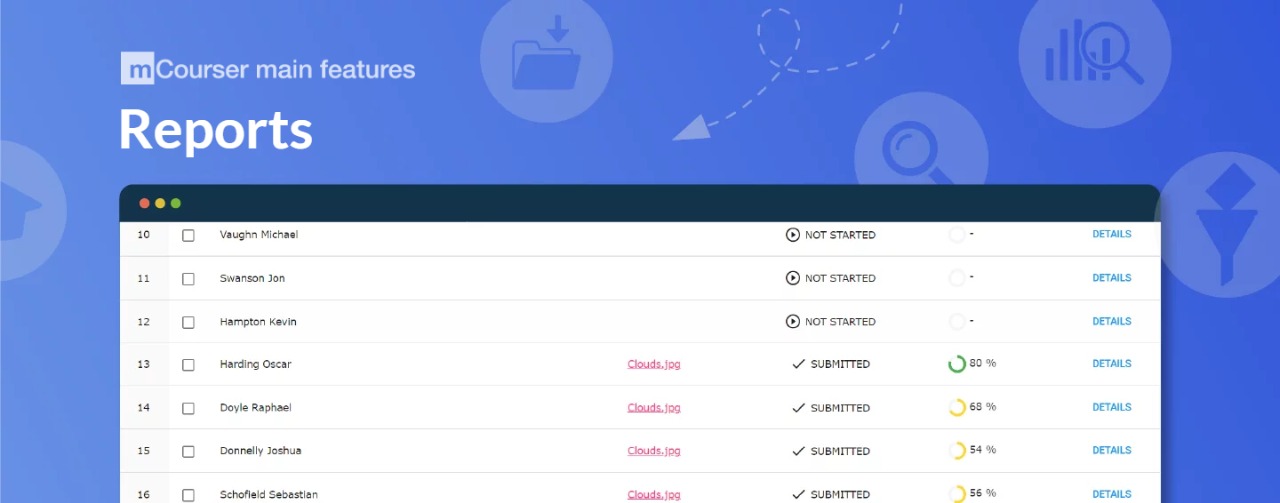Image resolution: width=1280 pixels, height=503 pixels.
Task: Select Donnelly Joshua's row checkbox
Action: 188,451
